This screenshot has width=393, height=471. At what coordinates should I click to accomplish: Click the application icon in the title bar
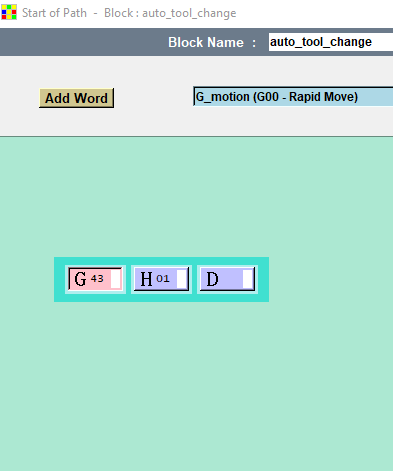coord(9,12)
